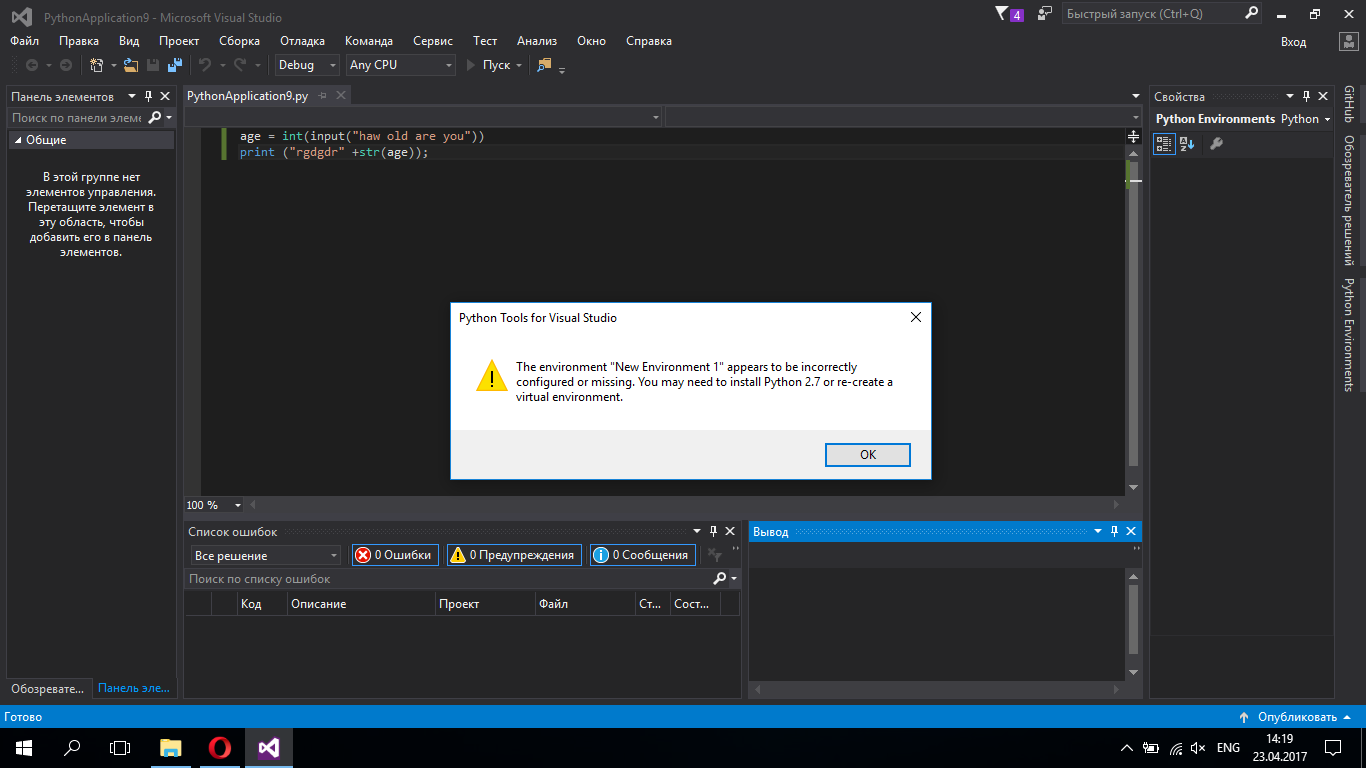Open the Проект menu

click(179, 41)
